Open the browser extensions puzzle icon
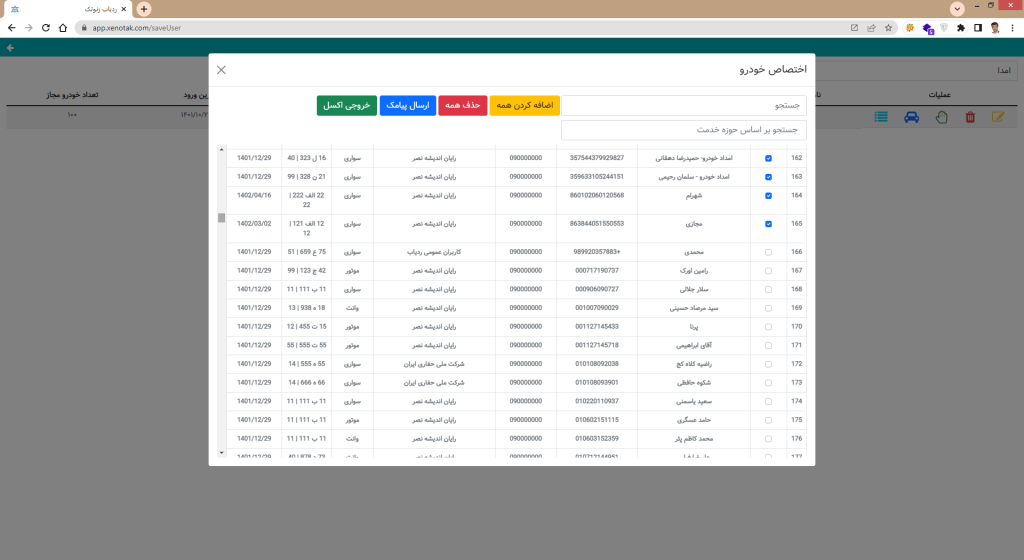The width and height of the screenshot is (1024, 560). (x=961, y=28)
